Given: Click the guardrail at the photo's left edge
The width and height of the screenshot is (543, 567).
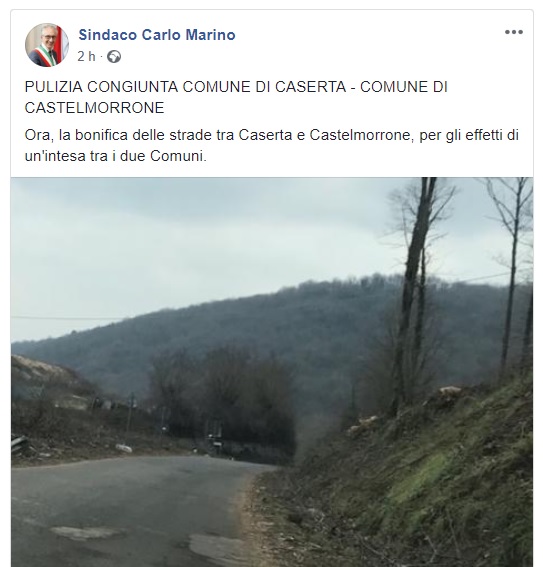Looking at the screenshot, I should coord(19,445).
